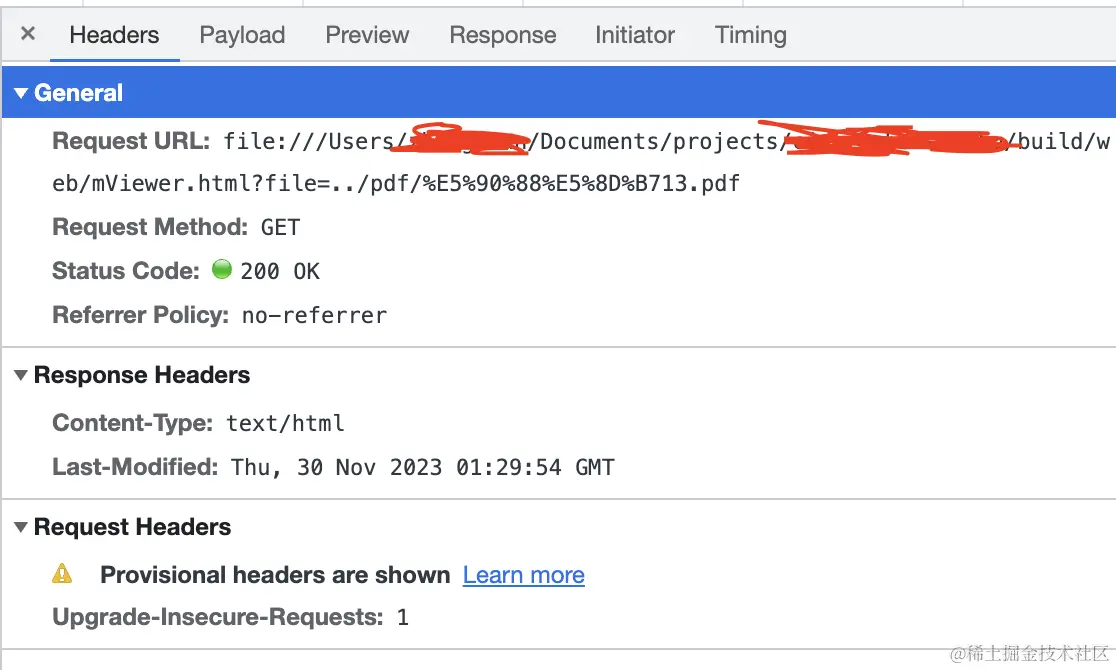Image resolution: width=1116 pixels, height=670 pixels.
Task: Close the request details panel
Action: 28,34
